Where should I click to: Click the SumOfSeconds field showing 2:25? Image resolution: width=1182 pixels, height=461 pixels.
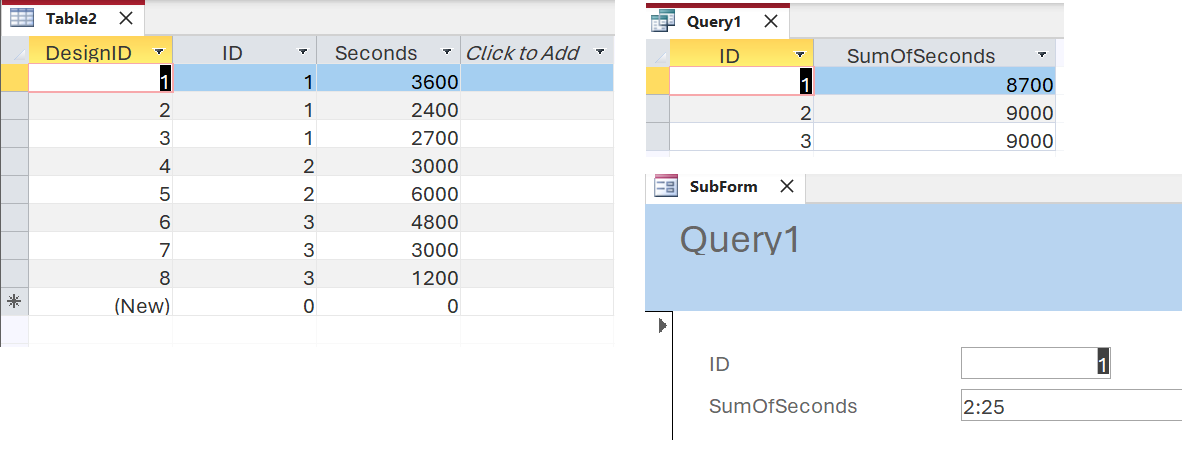pyautogui.click(x=1071, y=407)
